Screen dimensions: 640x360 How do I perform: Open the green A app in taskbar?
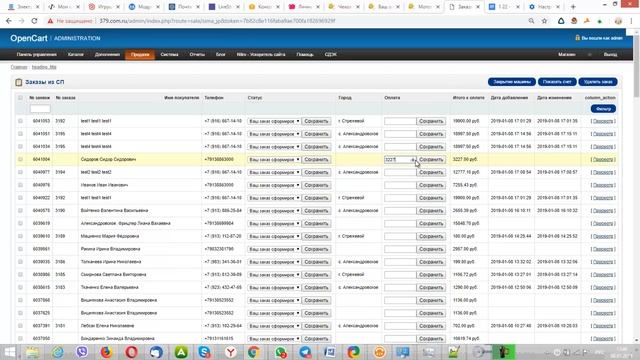(181, 352)
